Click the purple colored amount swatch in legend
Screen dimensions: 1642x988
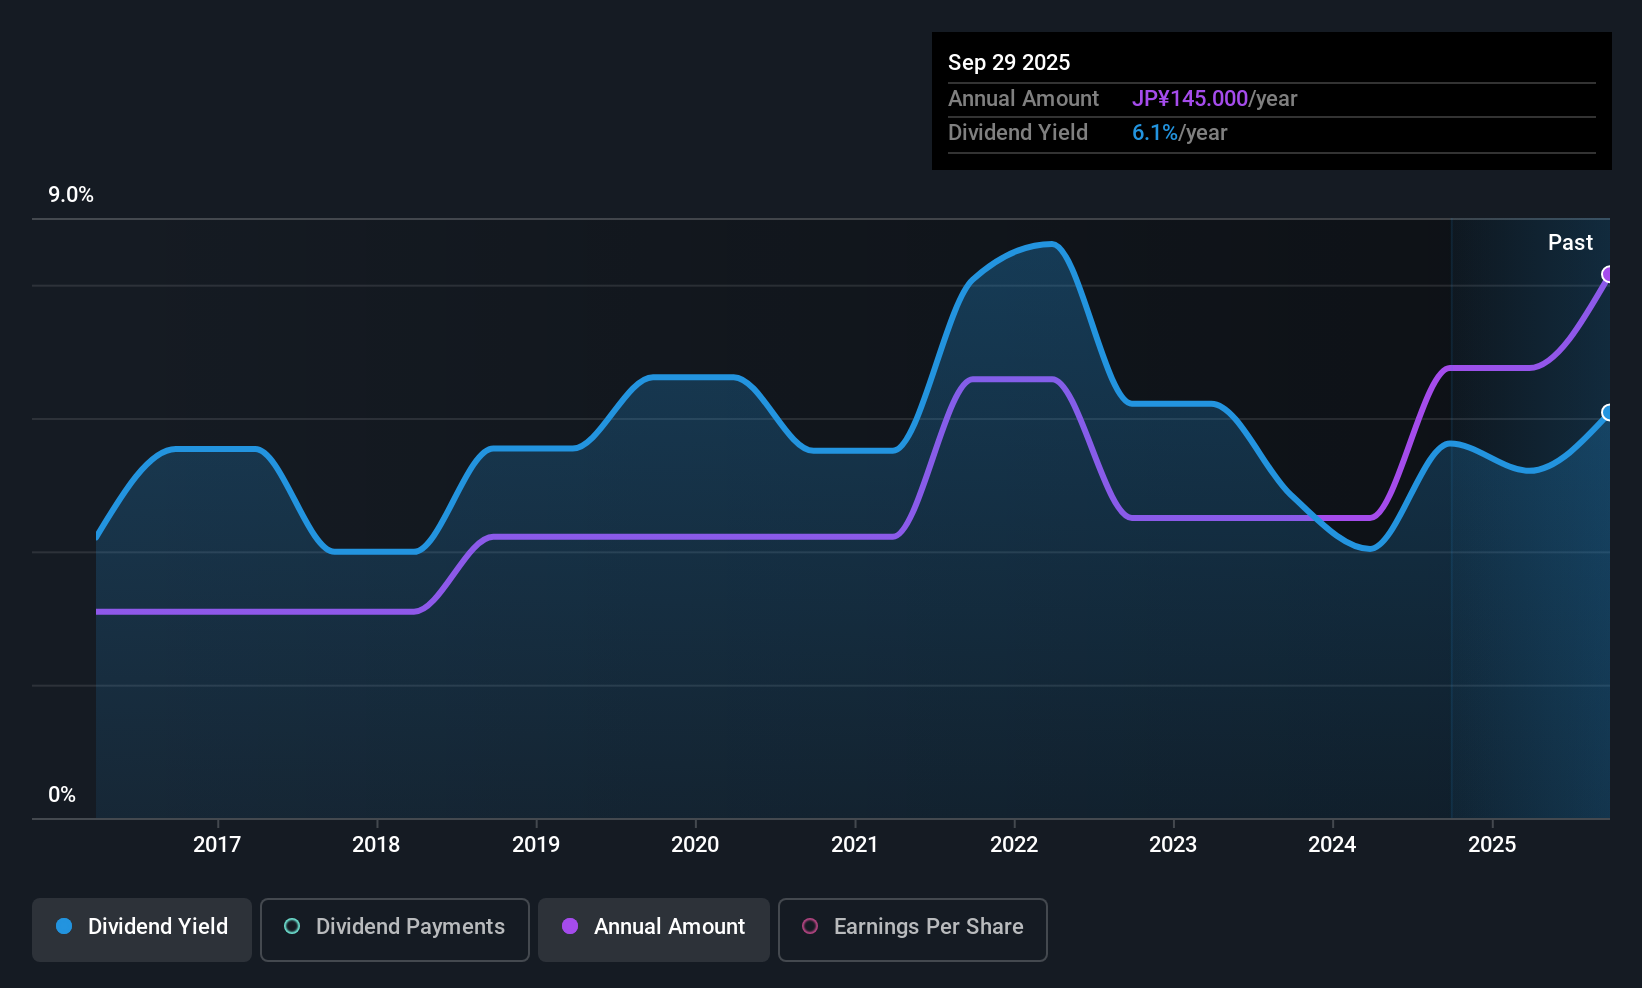click(x=569, y=926)
